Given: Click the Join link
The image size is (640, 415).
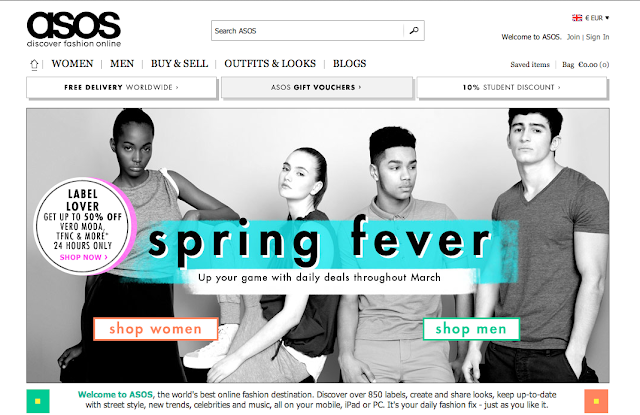Looking at the screenshot, I should coord(573,37).
